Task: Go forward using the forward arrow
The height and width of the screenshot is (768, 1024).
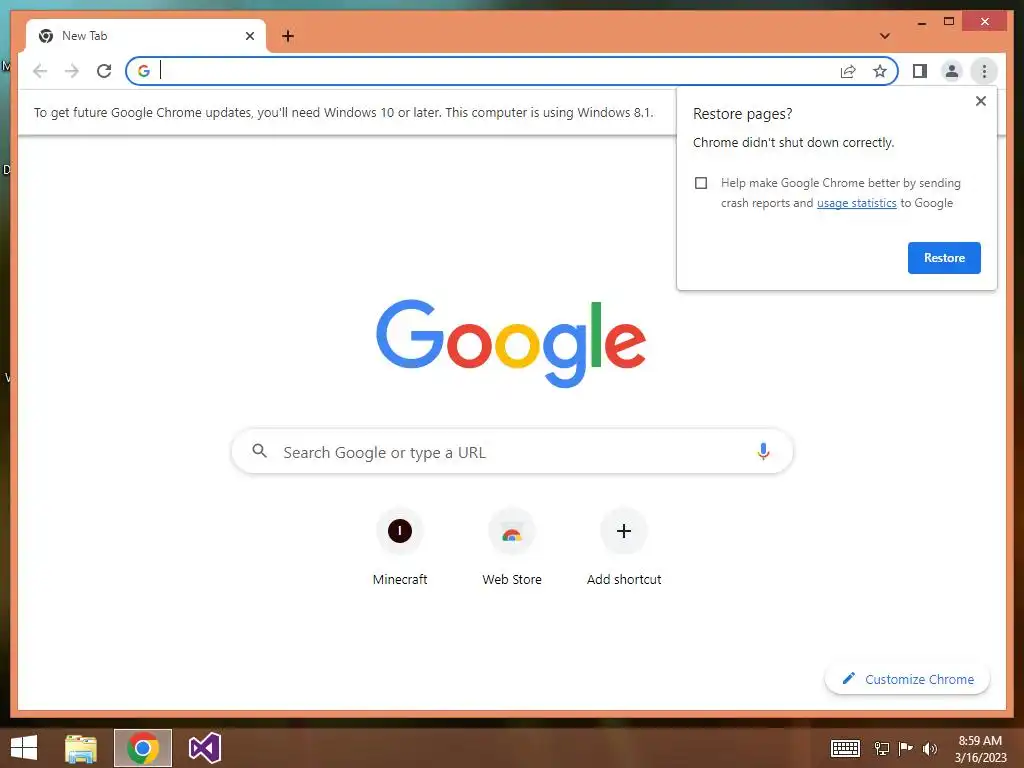Action: click(x=72, y=71)
